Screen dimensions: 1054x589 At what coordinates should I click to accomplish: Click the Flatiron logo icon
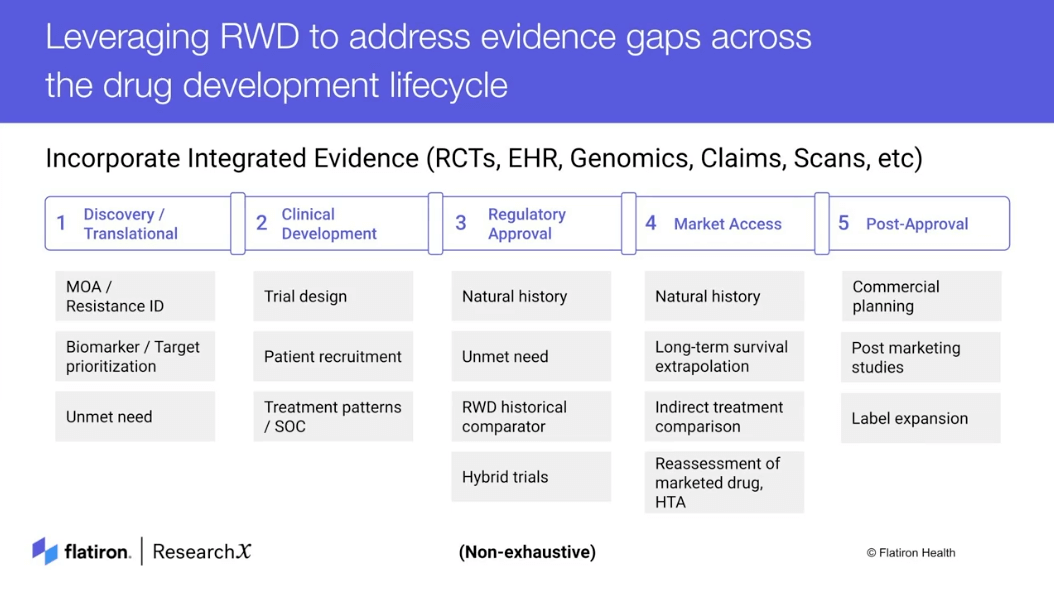(45, 551)
